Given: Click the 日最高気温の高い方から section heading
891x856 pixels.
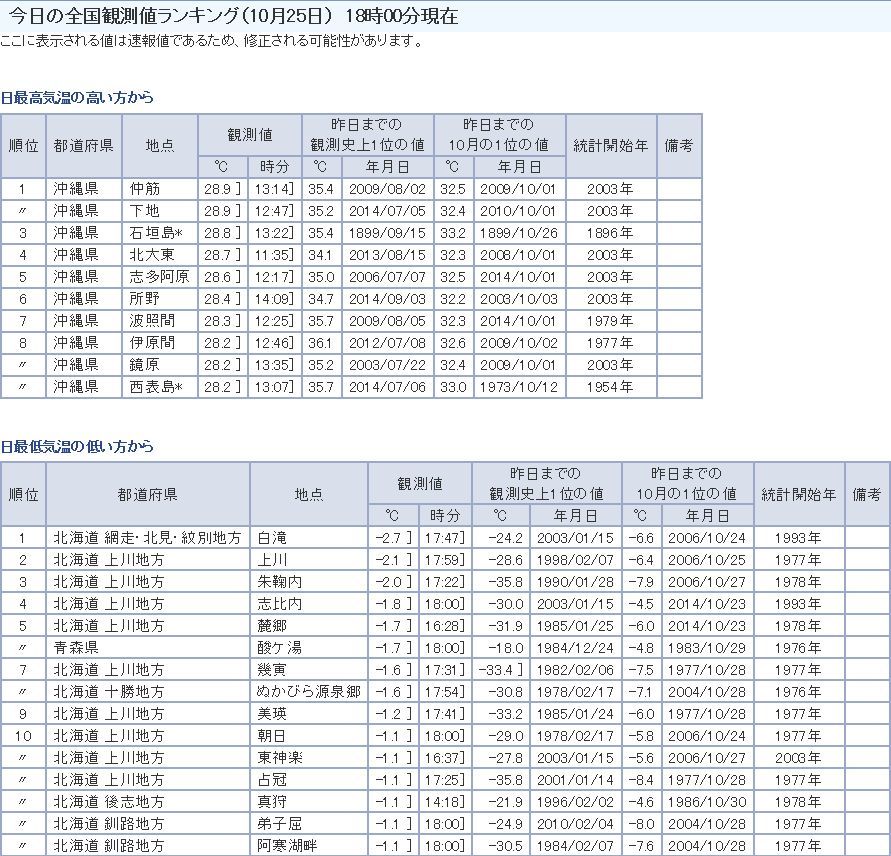Looking at the screenshot, I should (x=78, y=98).
